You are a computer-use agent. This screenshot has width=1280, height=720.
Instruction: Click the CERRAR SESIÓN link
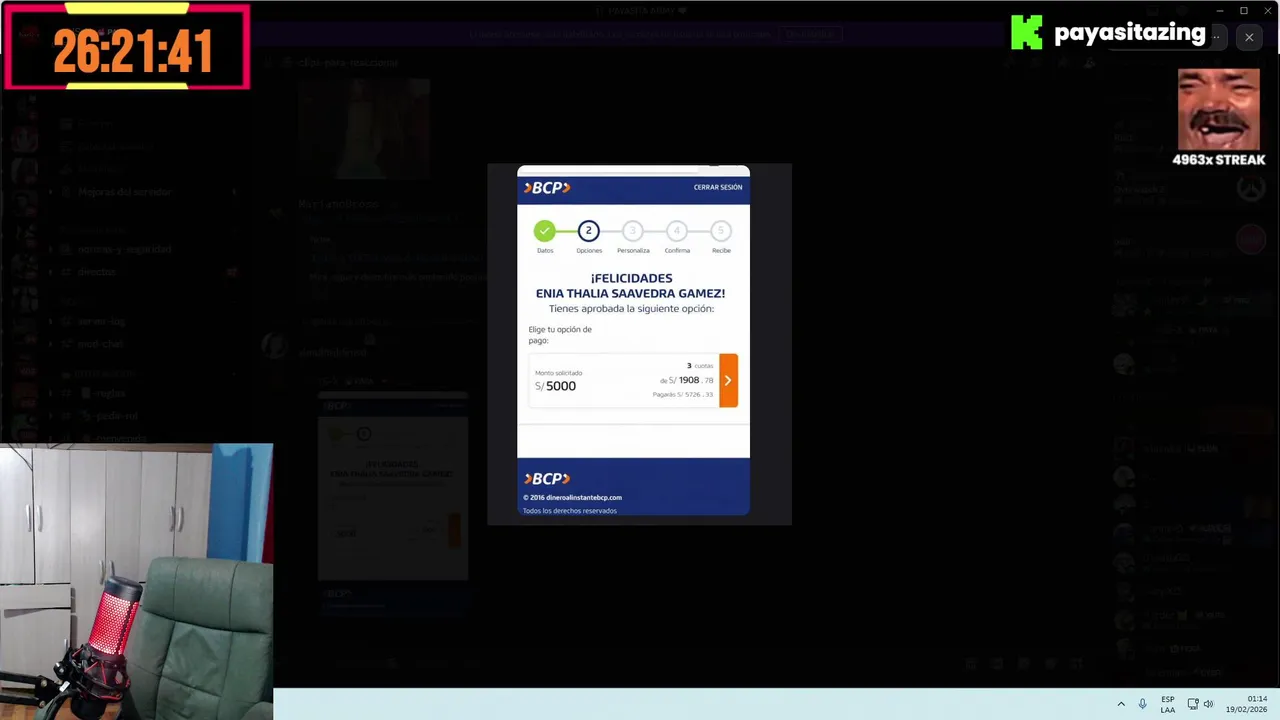click(x=718, y=187)
